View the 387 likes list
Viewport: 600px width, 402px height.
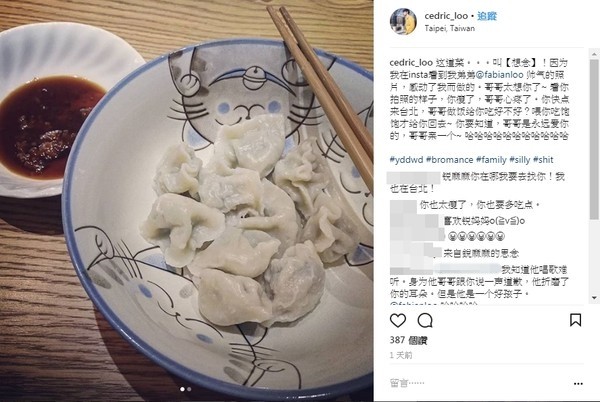[408, 340]
